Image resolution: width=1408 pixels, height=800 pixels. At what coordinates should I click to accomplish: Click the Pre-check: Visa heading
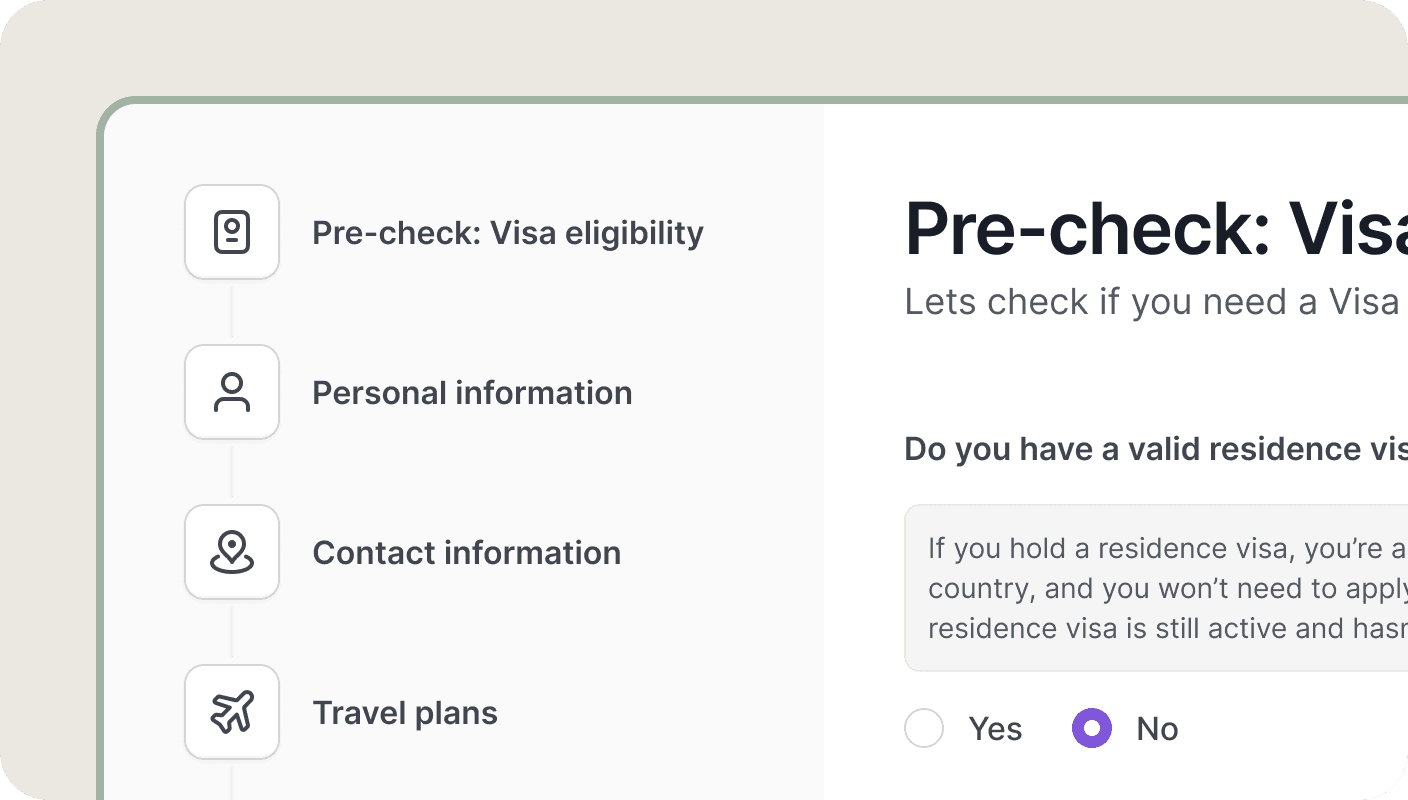tap(1150, 228)
